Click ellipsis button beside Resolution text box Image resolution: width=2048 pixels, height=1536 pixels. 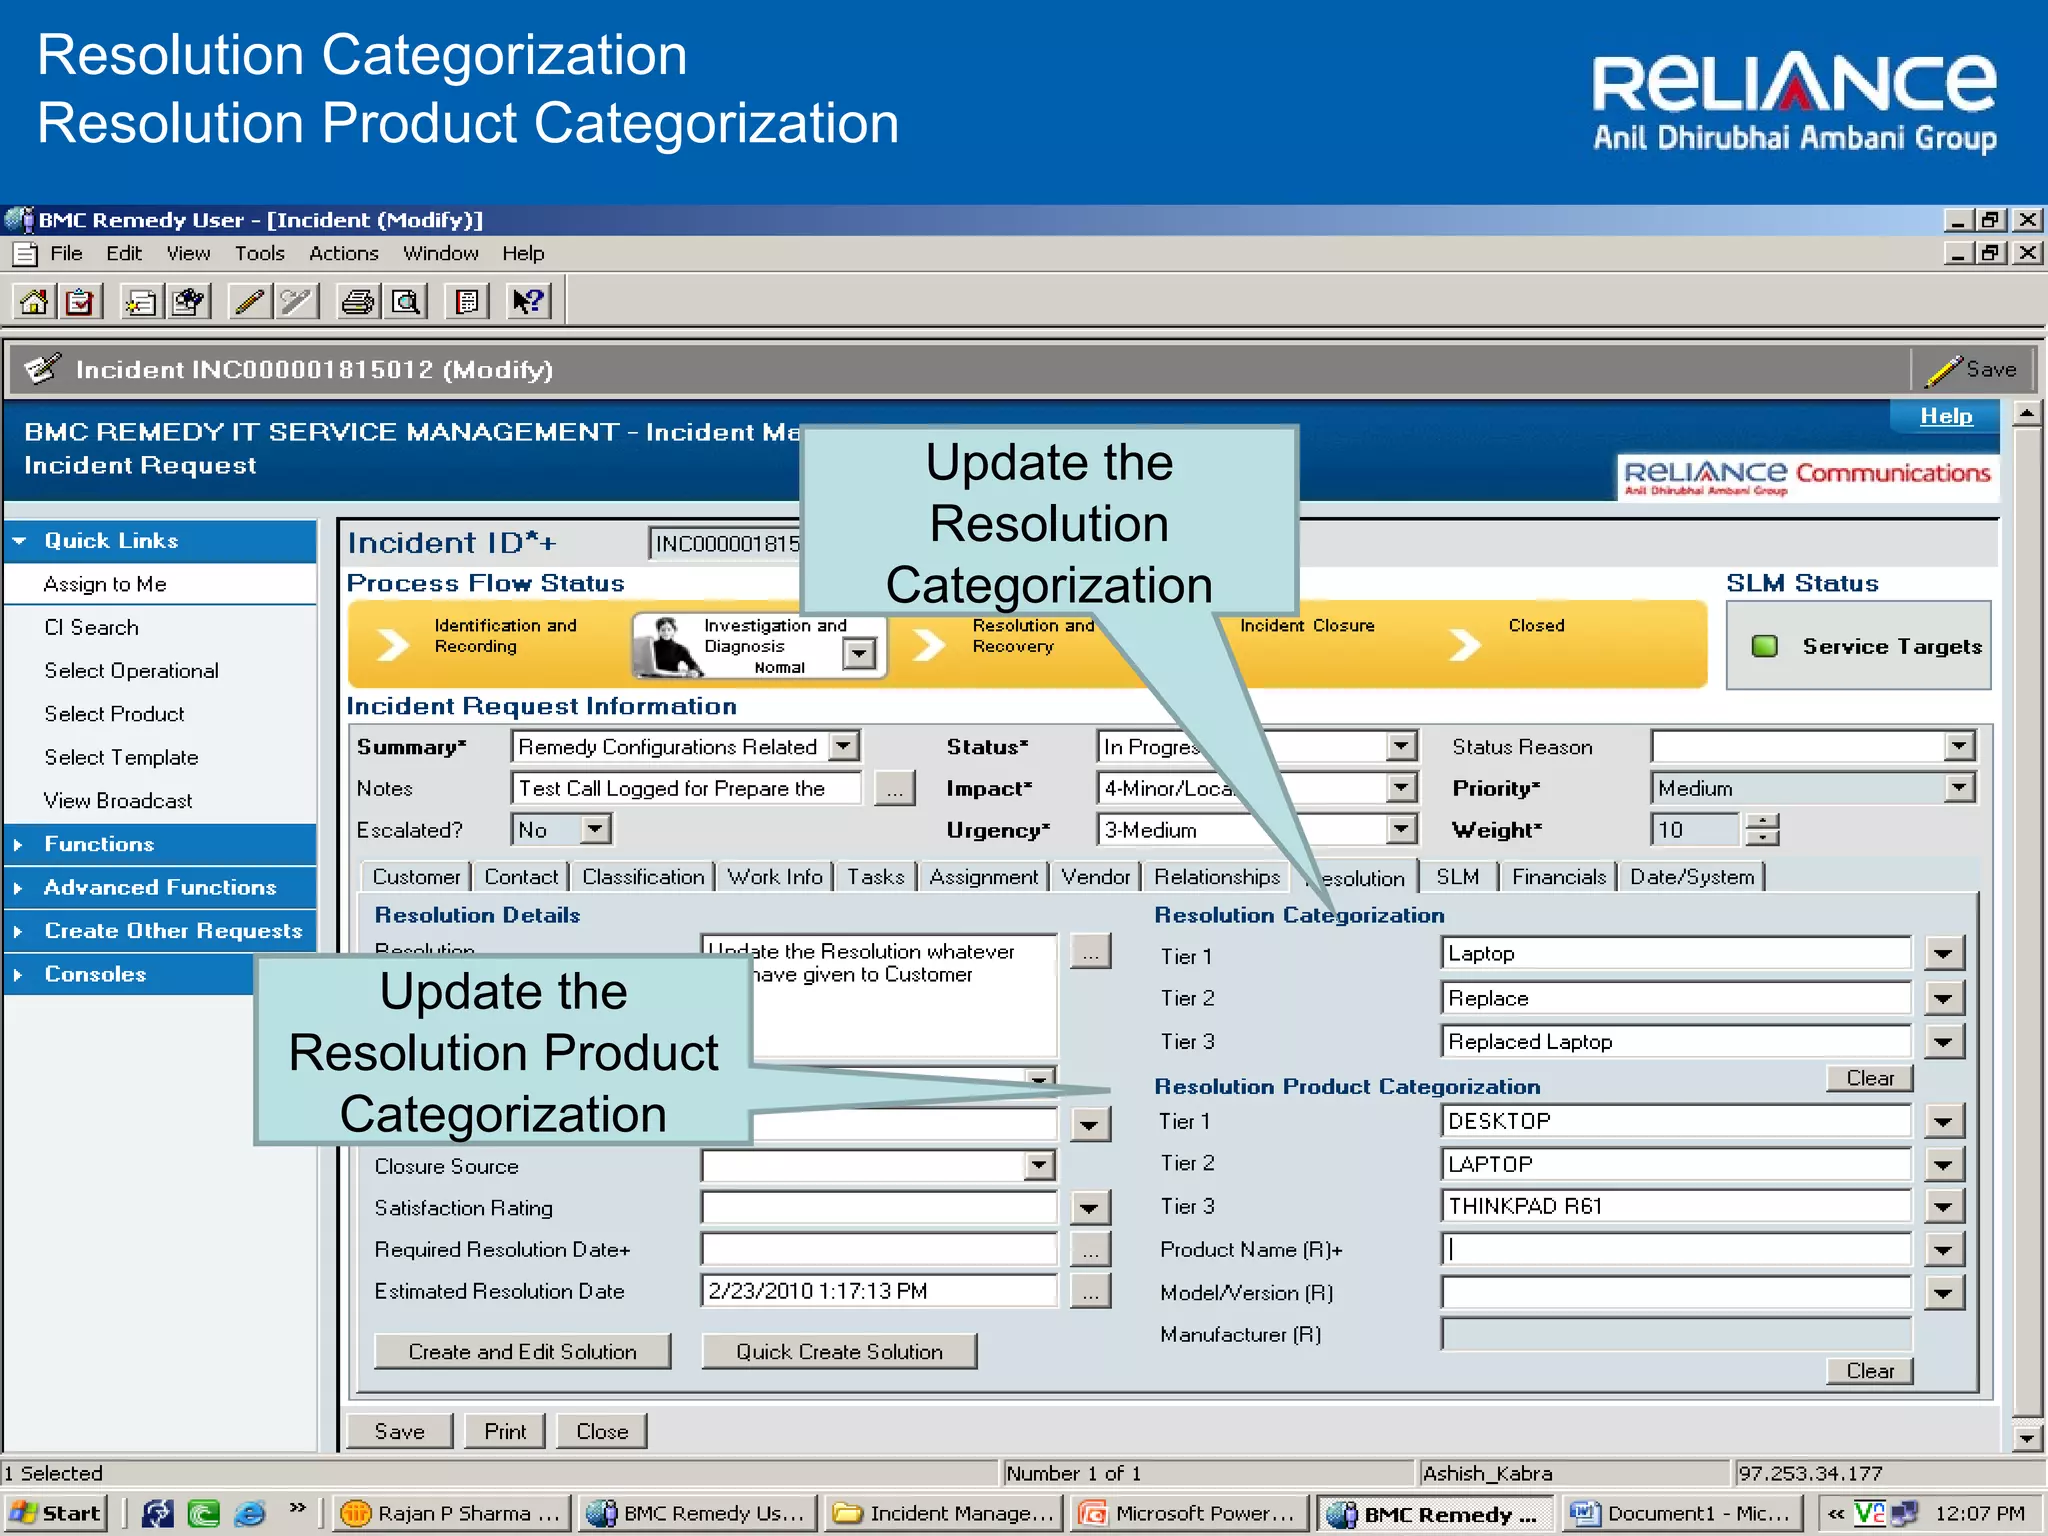(1090, 952)
